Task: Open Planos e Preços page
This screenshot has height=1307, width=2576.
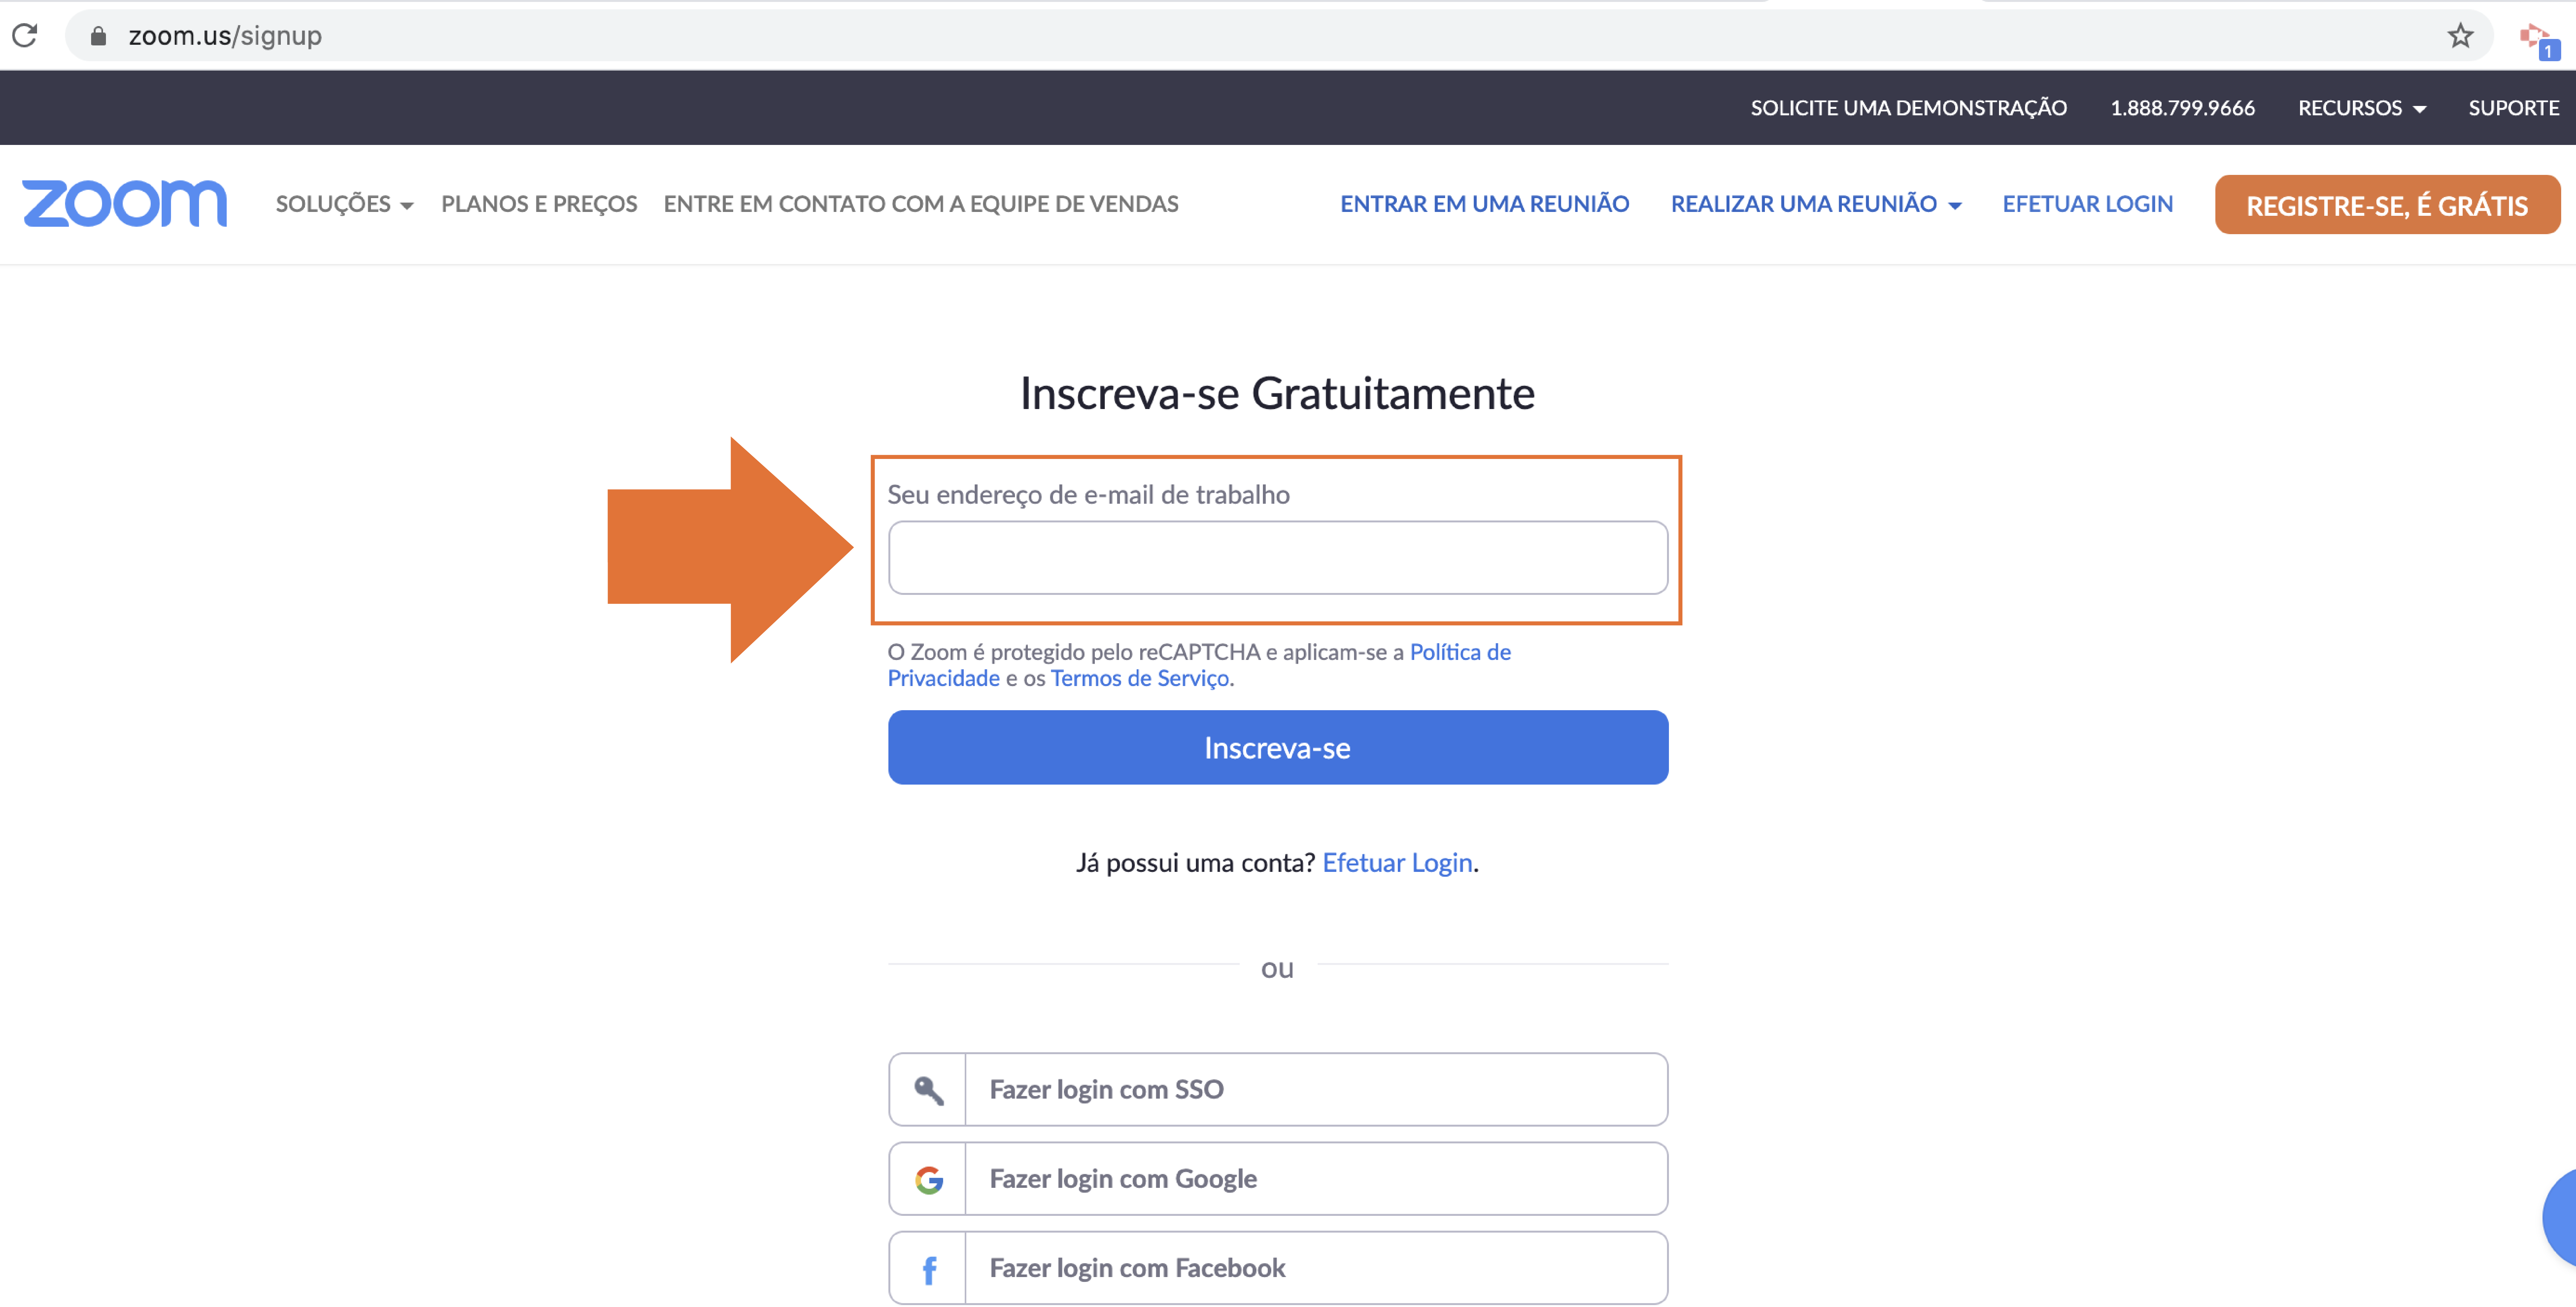Action: point(539,204)
